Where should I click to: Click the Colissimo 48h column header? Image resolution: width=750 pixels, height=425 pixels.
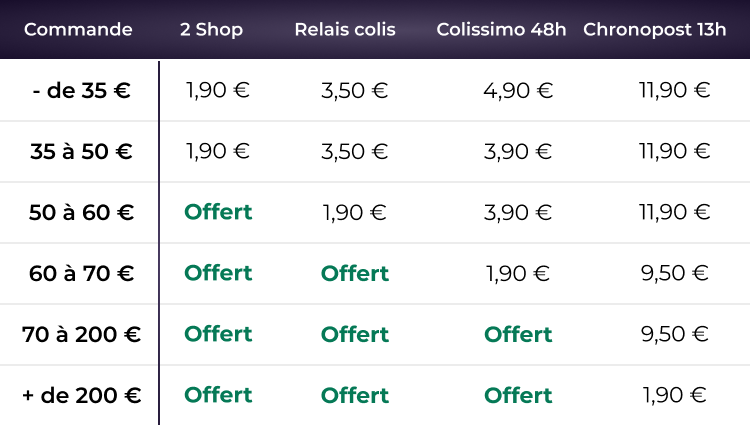click(504, 29)
